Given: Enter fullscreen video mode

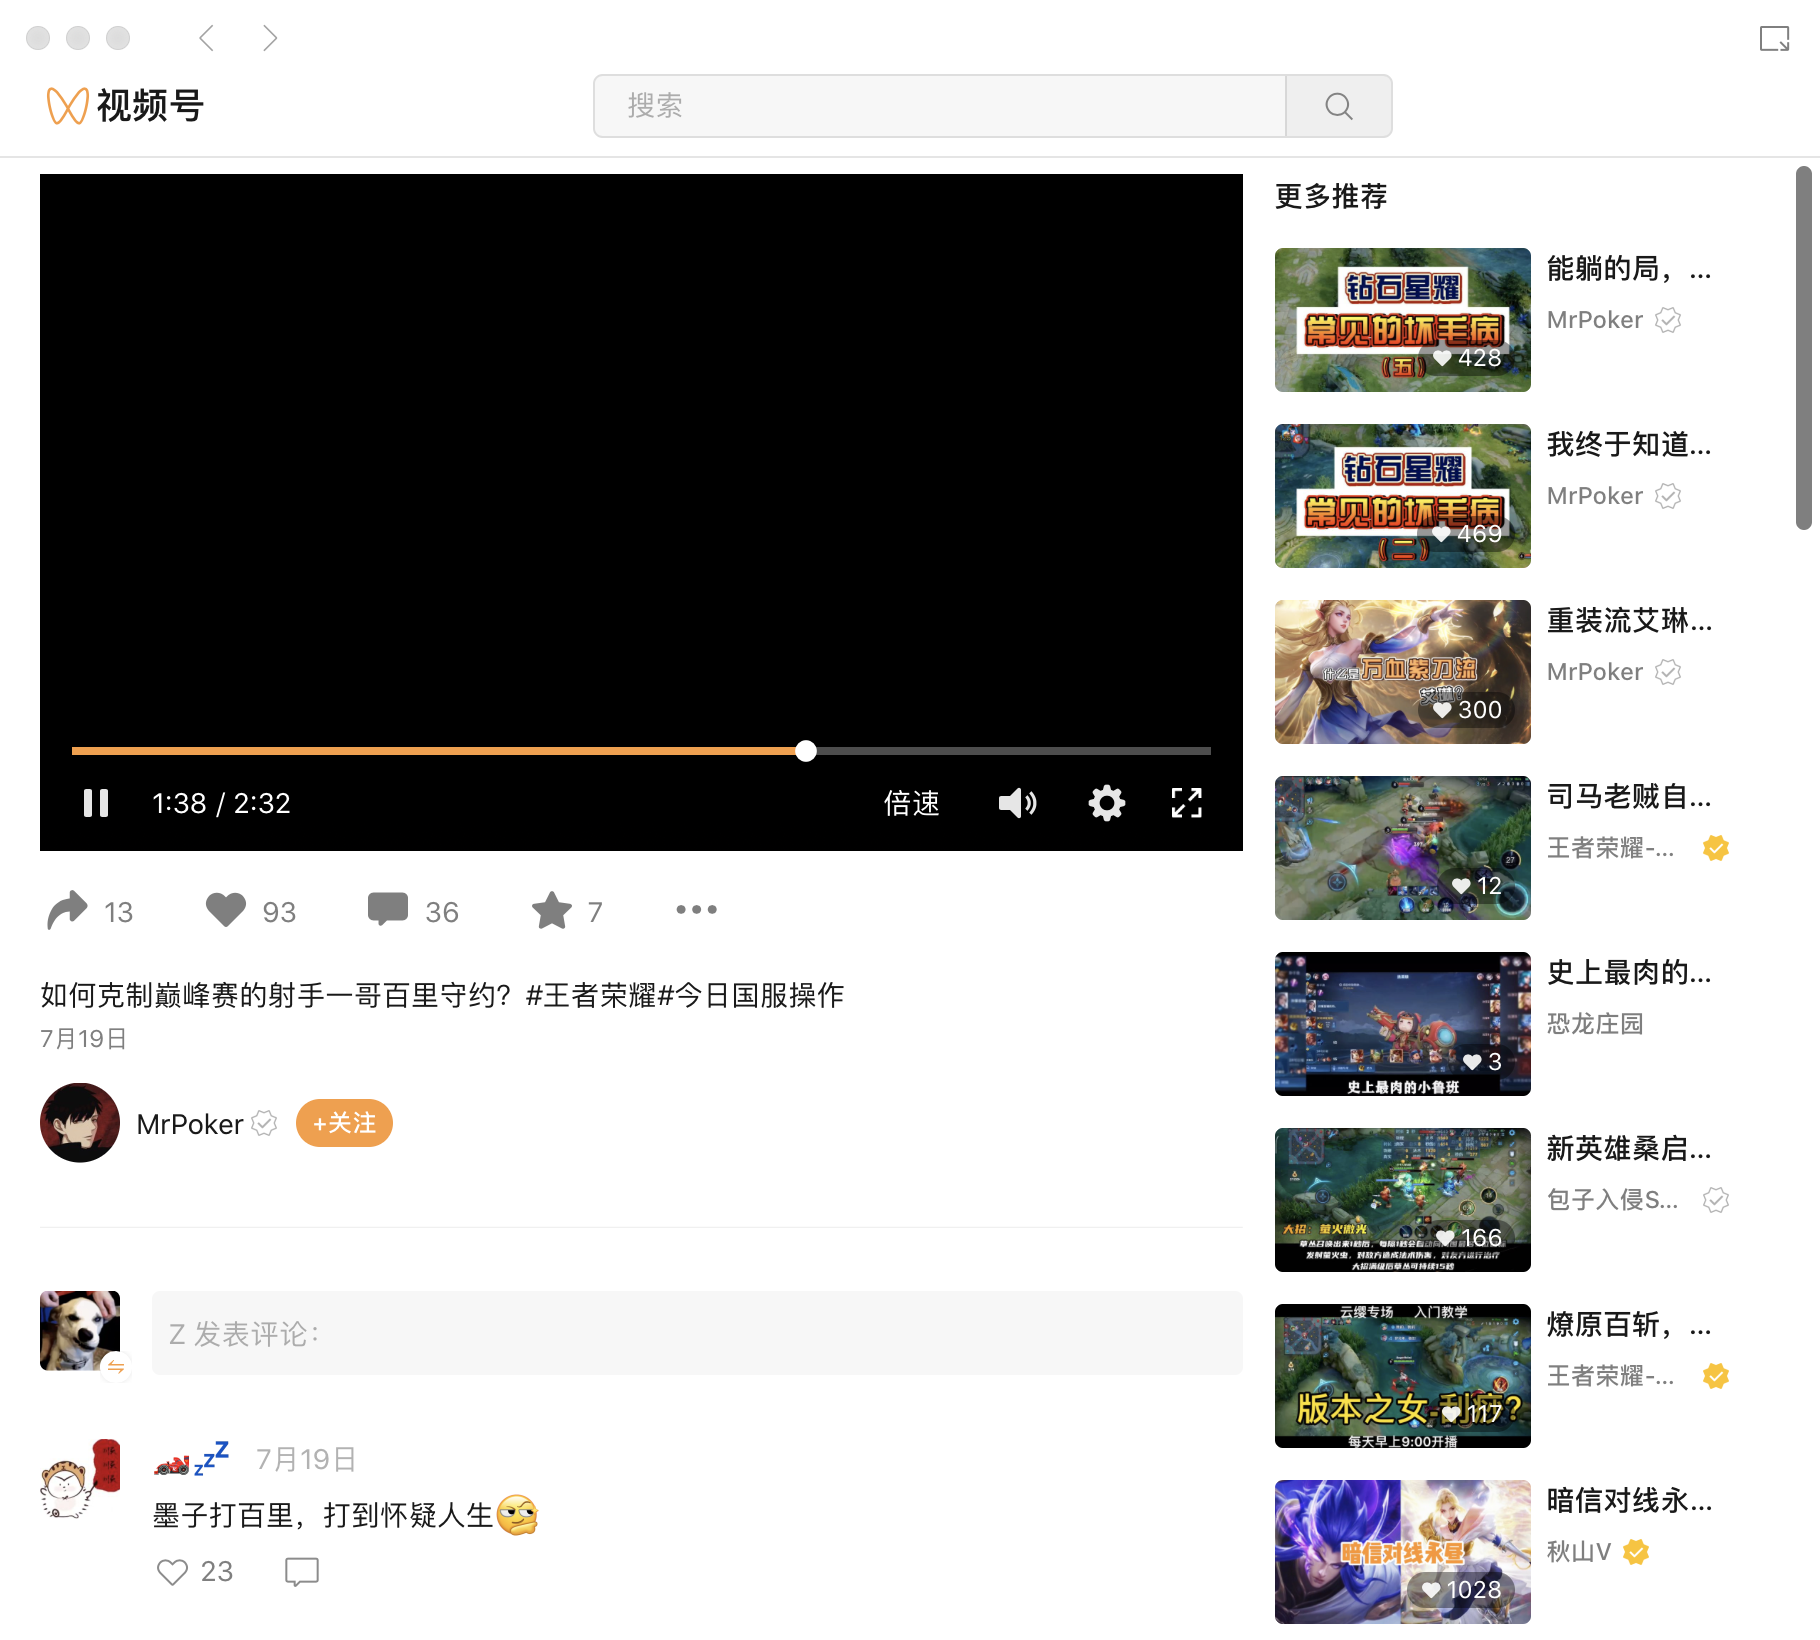Looking at the screenshot, I should click(x=1187, y=803).
